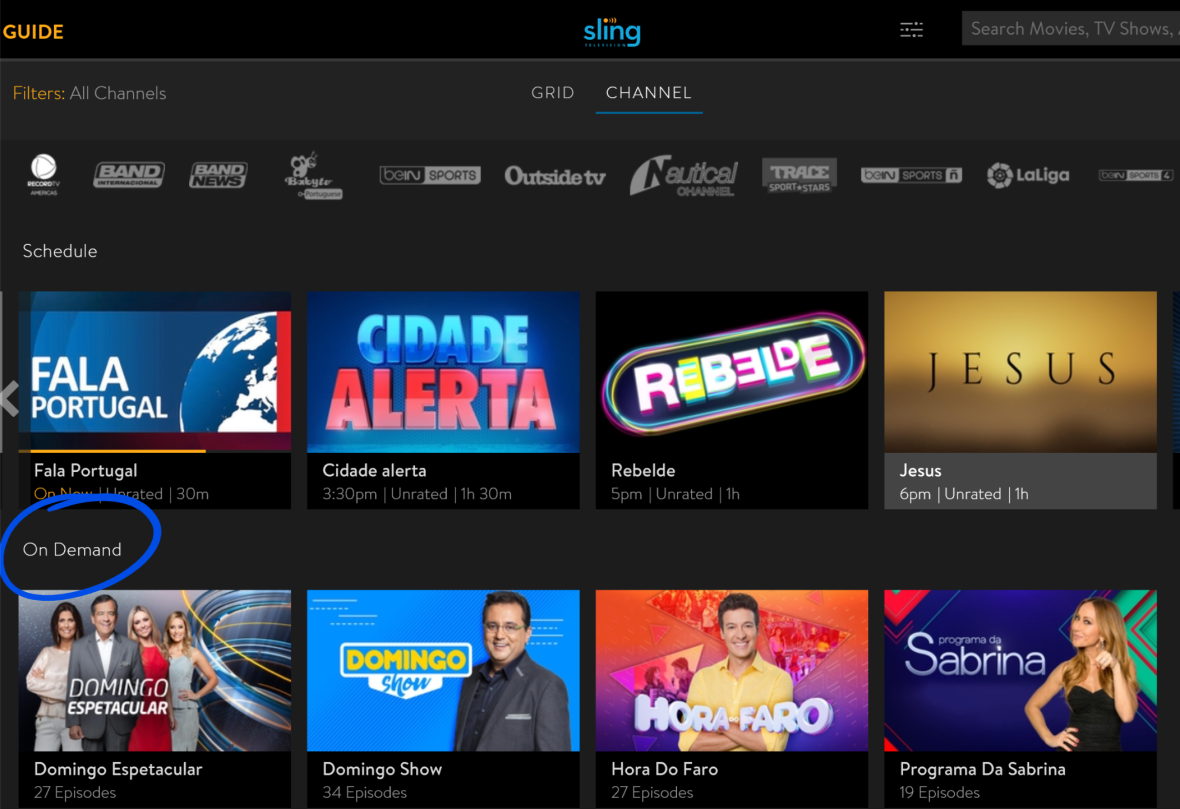Select the Record TV Americas channel logo
The height and width of the screenshot is (809, 1180).
click(44, 175)
